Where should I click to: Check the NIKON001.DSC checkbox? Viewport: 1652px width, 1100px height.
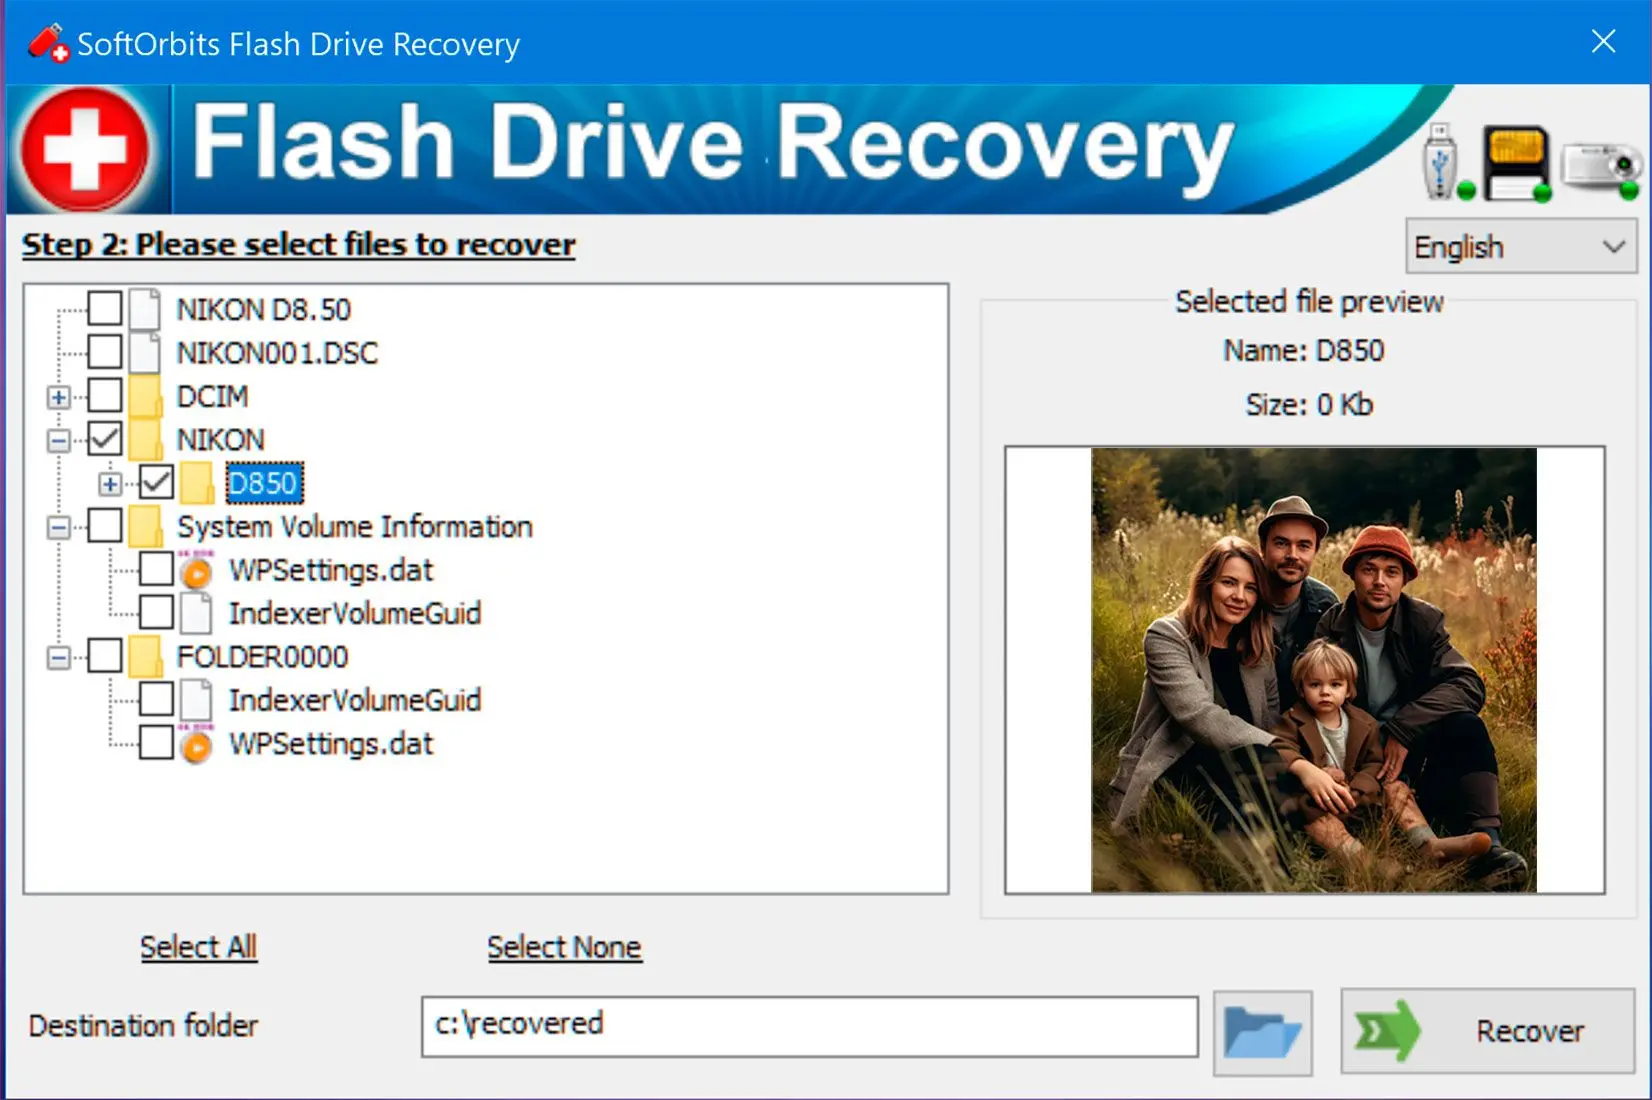tap(105, 352)
